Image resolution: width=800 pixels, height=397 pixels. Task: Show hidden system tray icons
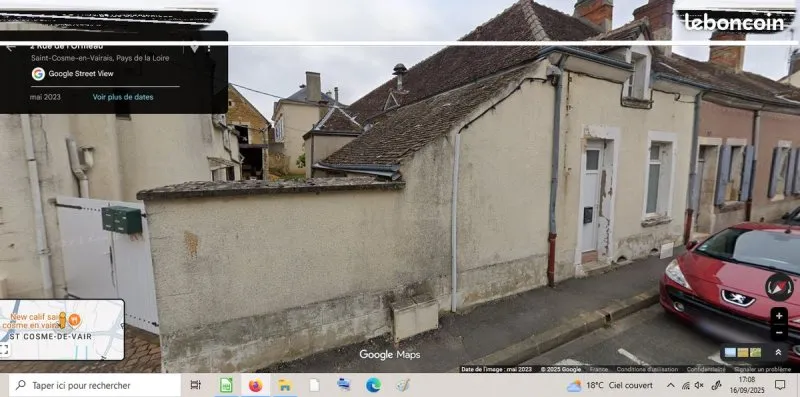(x=671, y=385)
